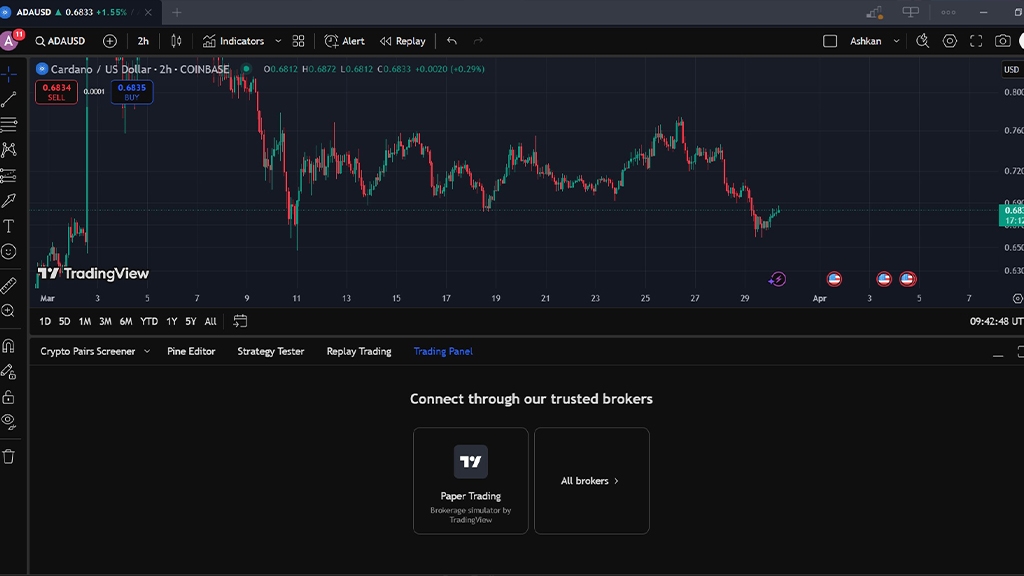Expand the Ashkan layout dropdown arrow
Viewport: 1024px width, 576px height.
point(897,41)
